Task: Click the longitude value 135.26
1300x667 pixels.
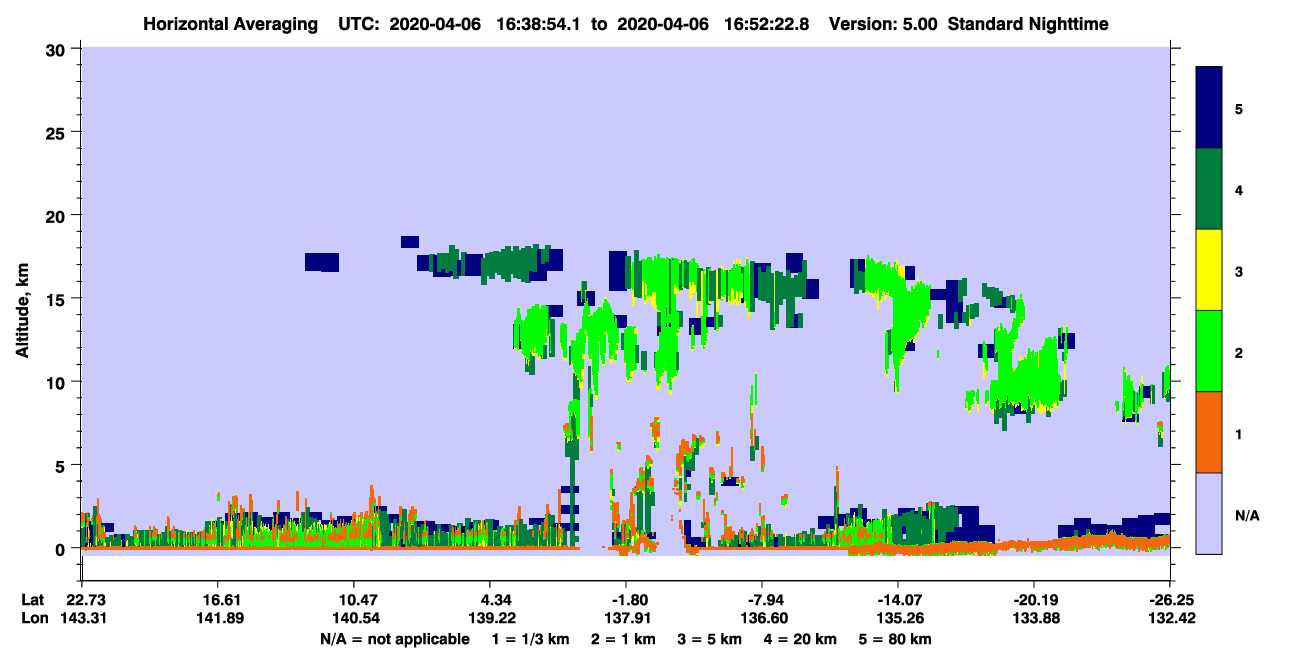Action: pyautogui.click(x=901, y=619)
